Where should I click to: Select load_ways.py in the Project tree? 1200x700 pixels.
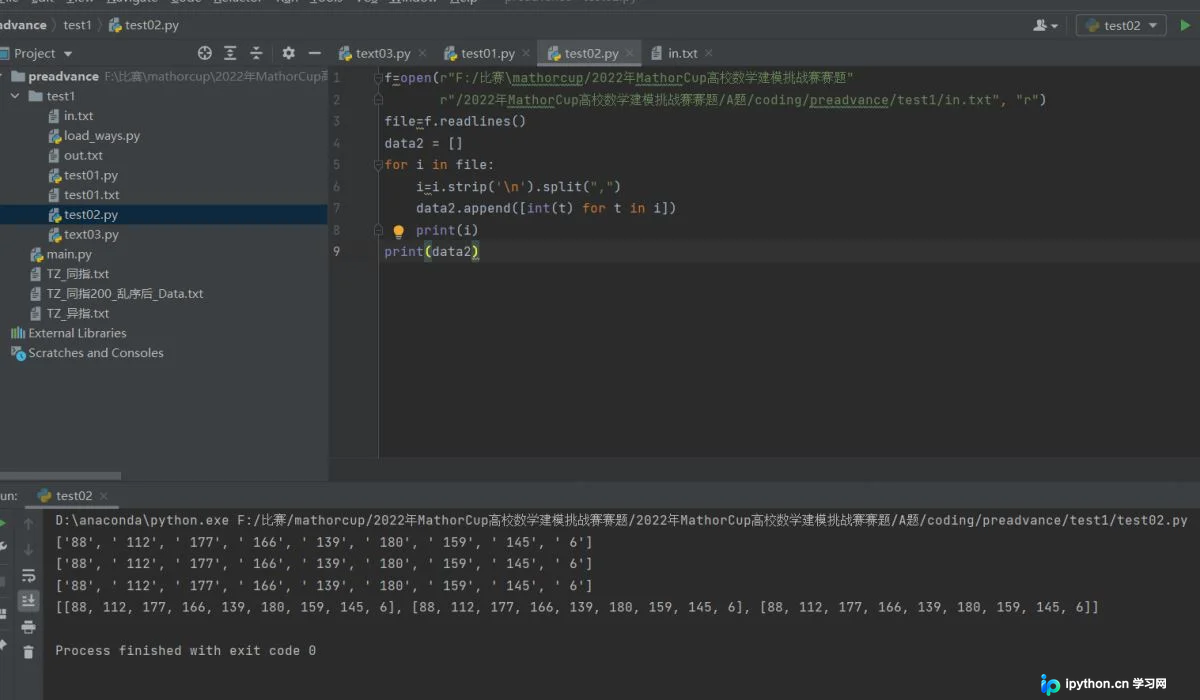click(x=102, y=136)
